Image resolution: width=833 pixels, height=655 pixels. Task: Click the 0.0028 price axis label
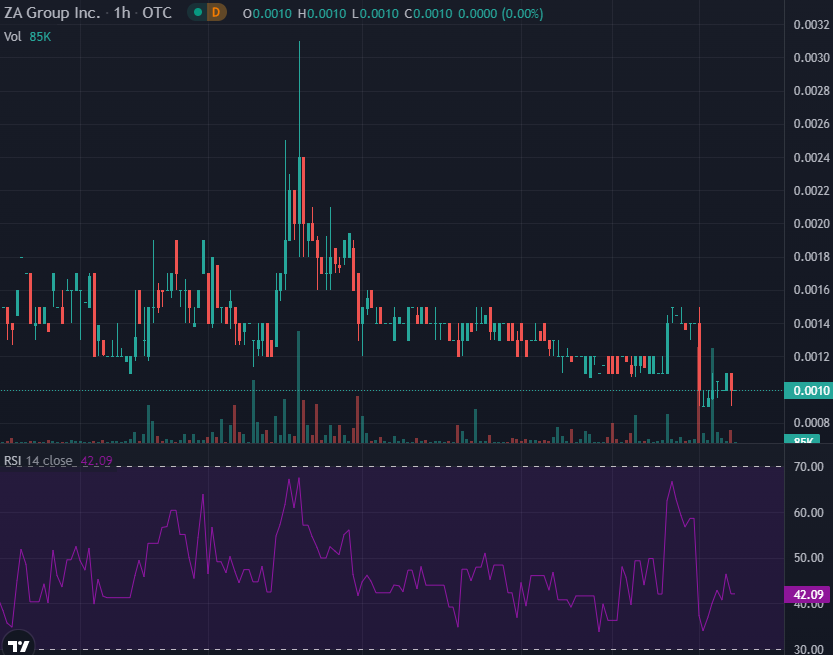[x=811, y=91]
